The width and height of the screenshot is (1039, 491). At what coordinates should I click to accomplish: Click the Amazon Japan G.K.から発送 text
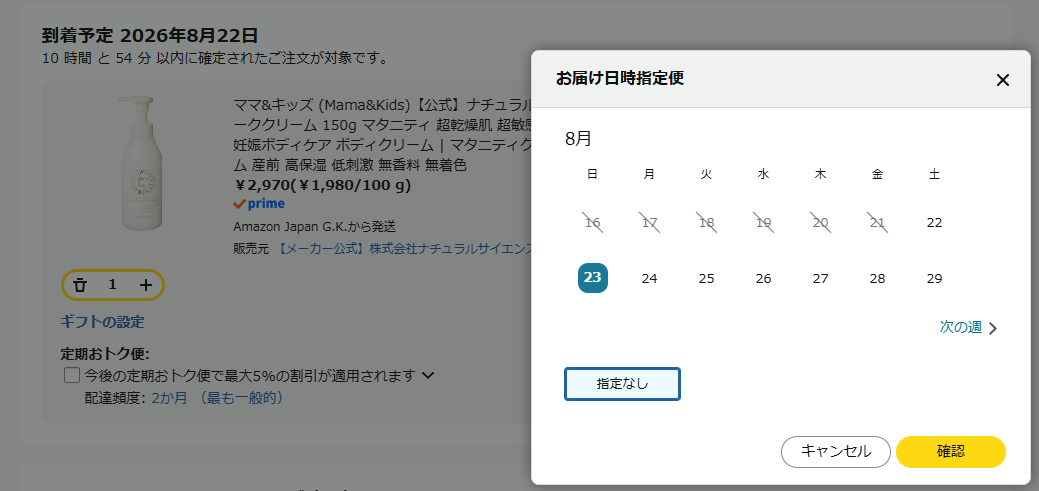coord(315,227)
